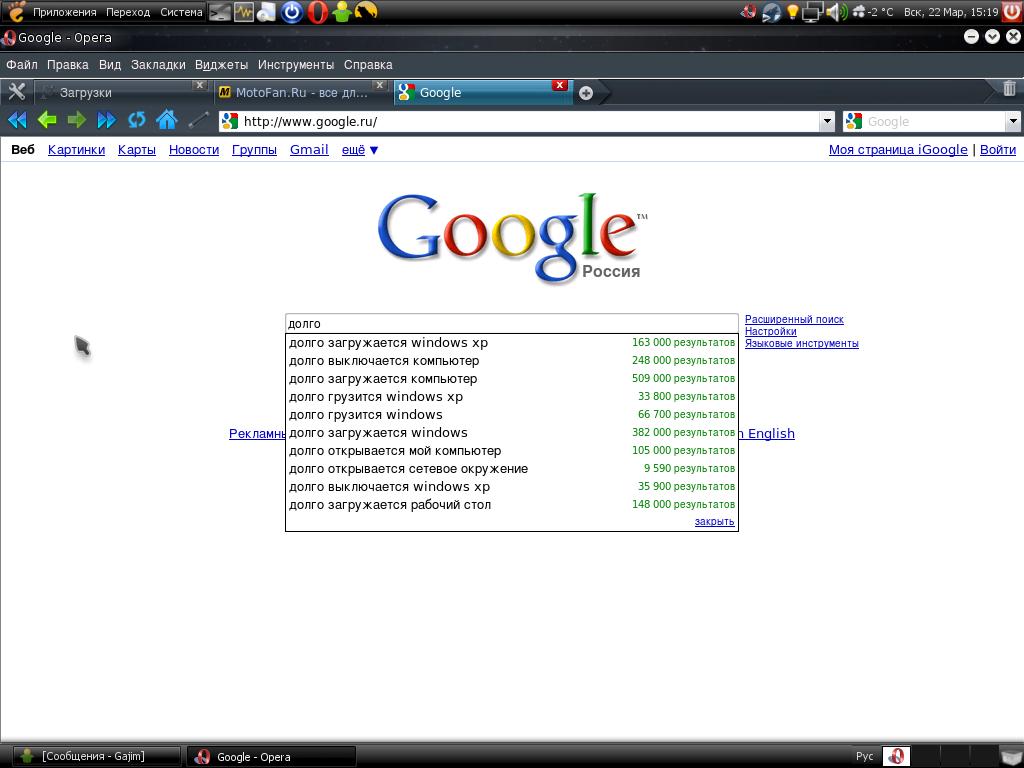This screenshot has width=1024, height=768.
Task: Click the Google search box containing долго
Action: tap(512, 324)
